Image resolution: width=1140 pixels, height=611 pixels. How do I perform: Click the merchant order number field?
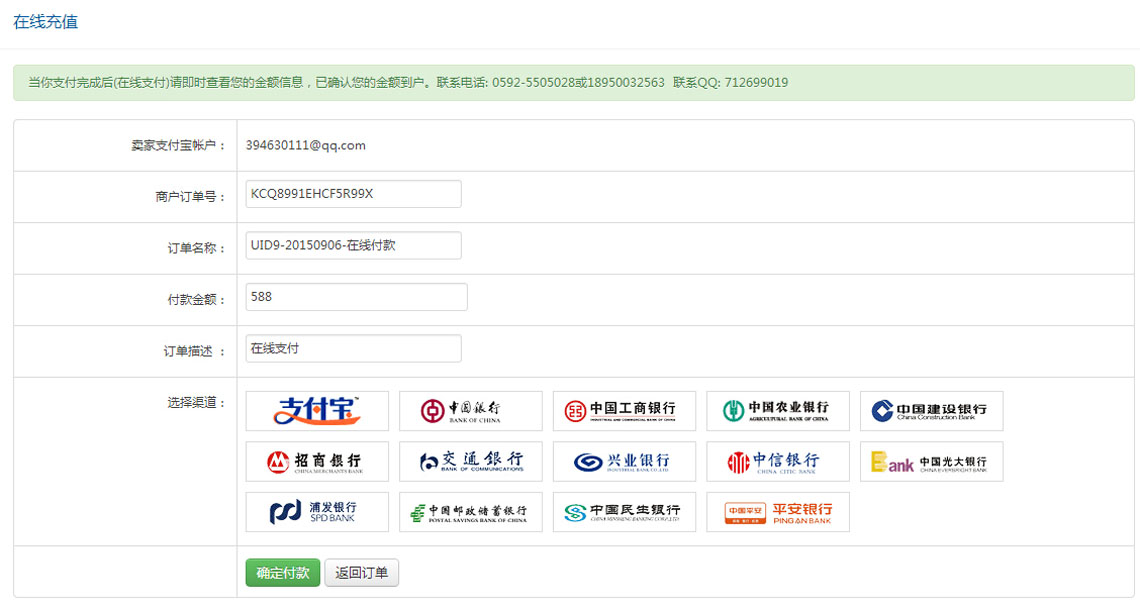tap(353, 194)
